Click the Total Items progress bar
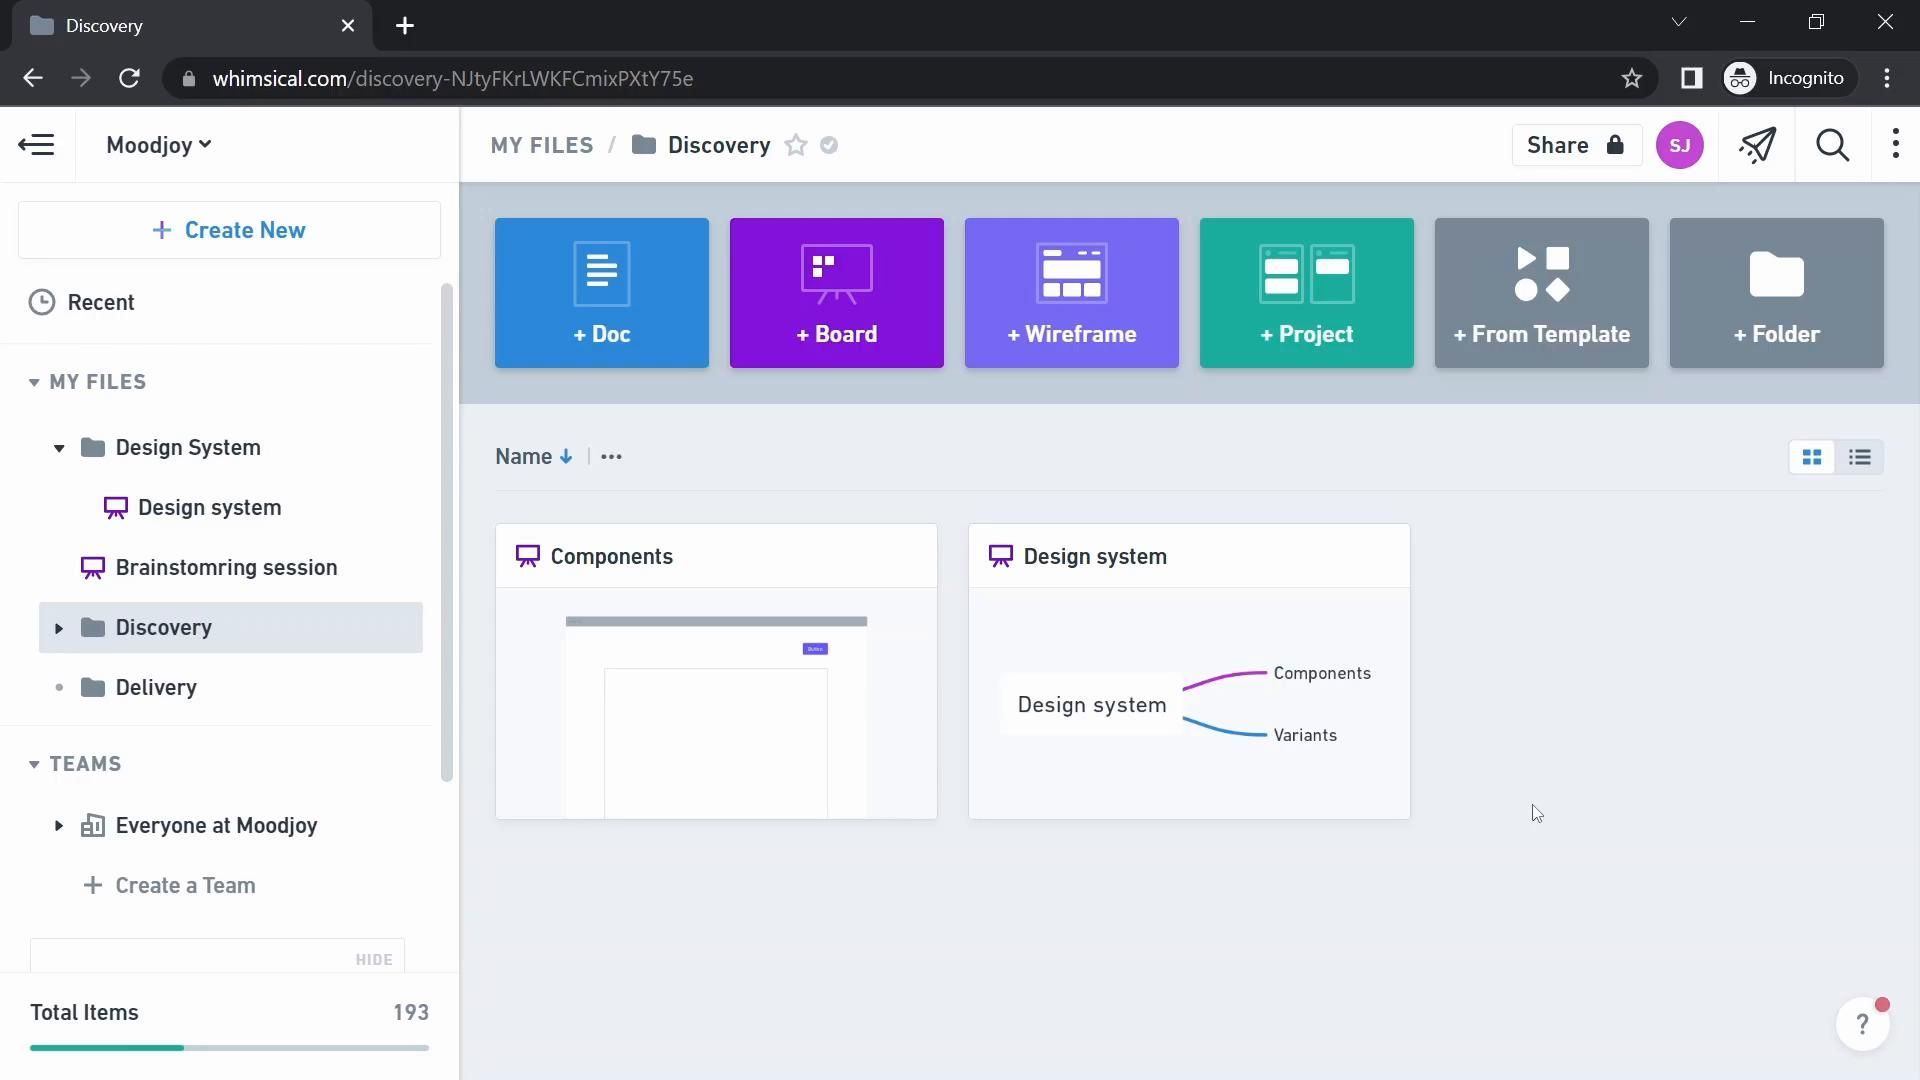 click(x=229, y=1047)
